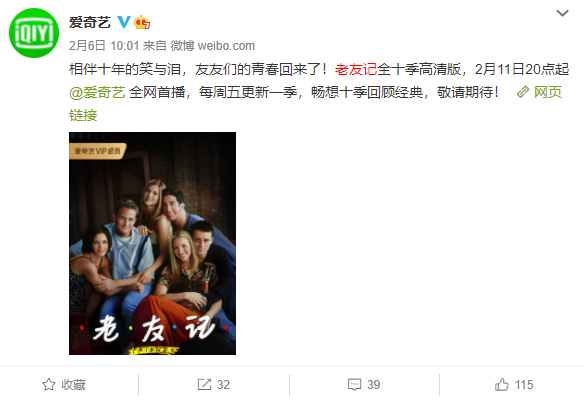
Task: Open the 爱奇艺 account name link
Action: [x=90, y=22]
